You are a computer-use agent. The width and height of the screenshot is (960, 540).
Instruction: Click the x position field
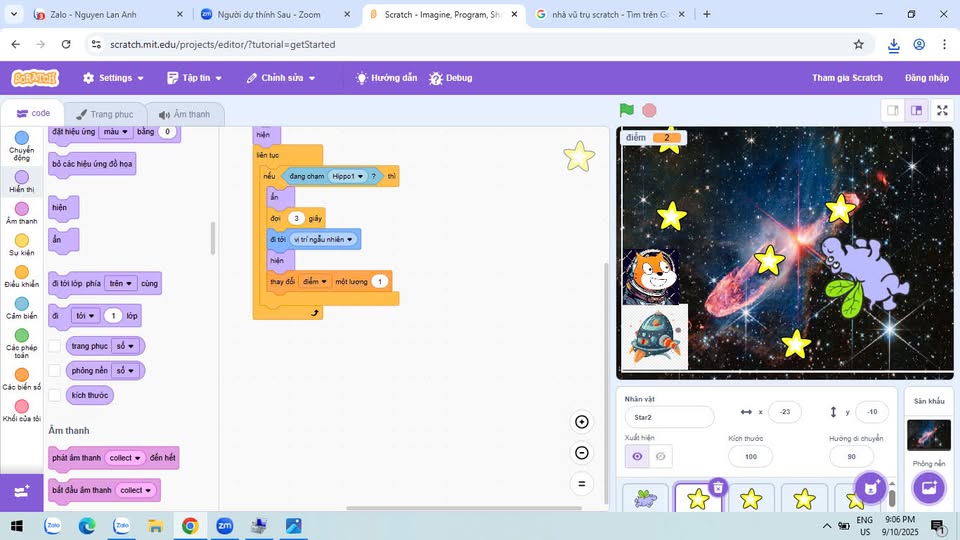pyautogui.click(x=785, y=412)
